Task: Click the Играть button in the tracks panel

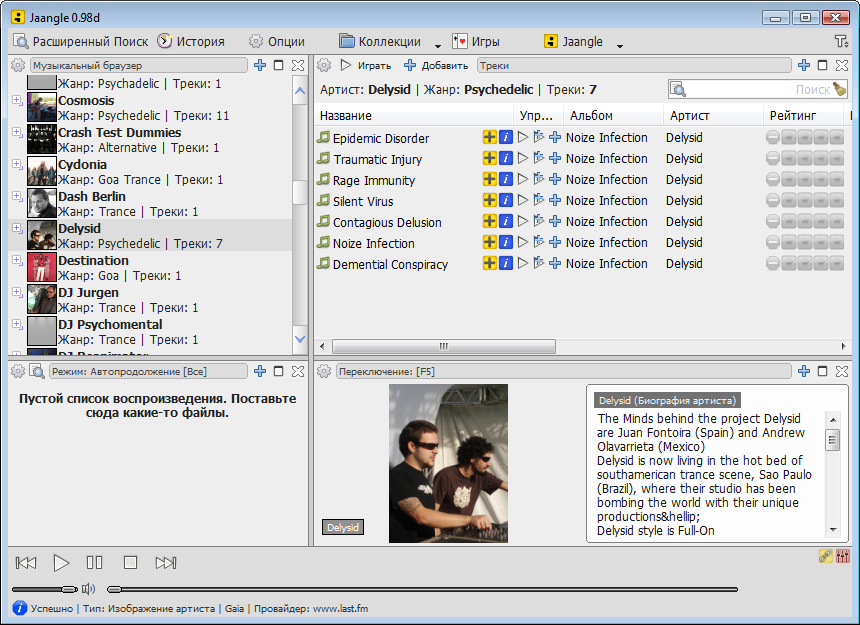Action: point(366,65)
